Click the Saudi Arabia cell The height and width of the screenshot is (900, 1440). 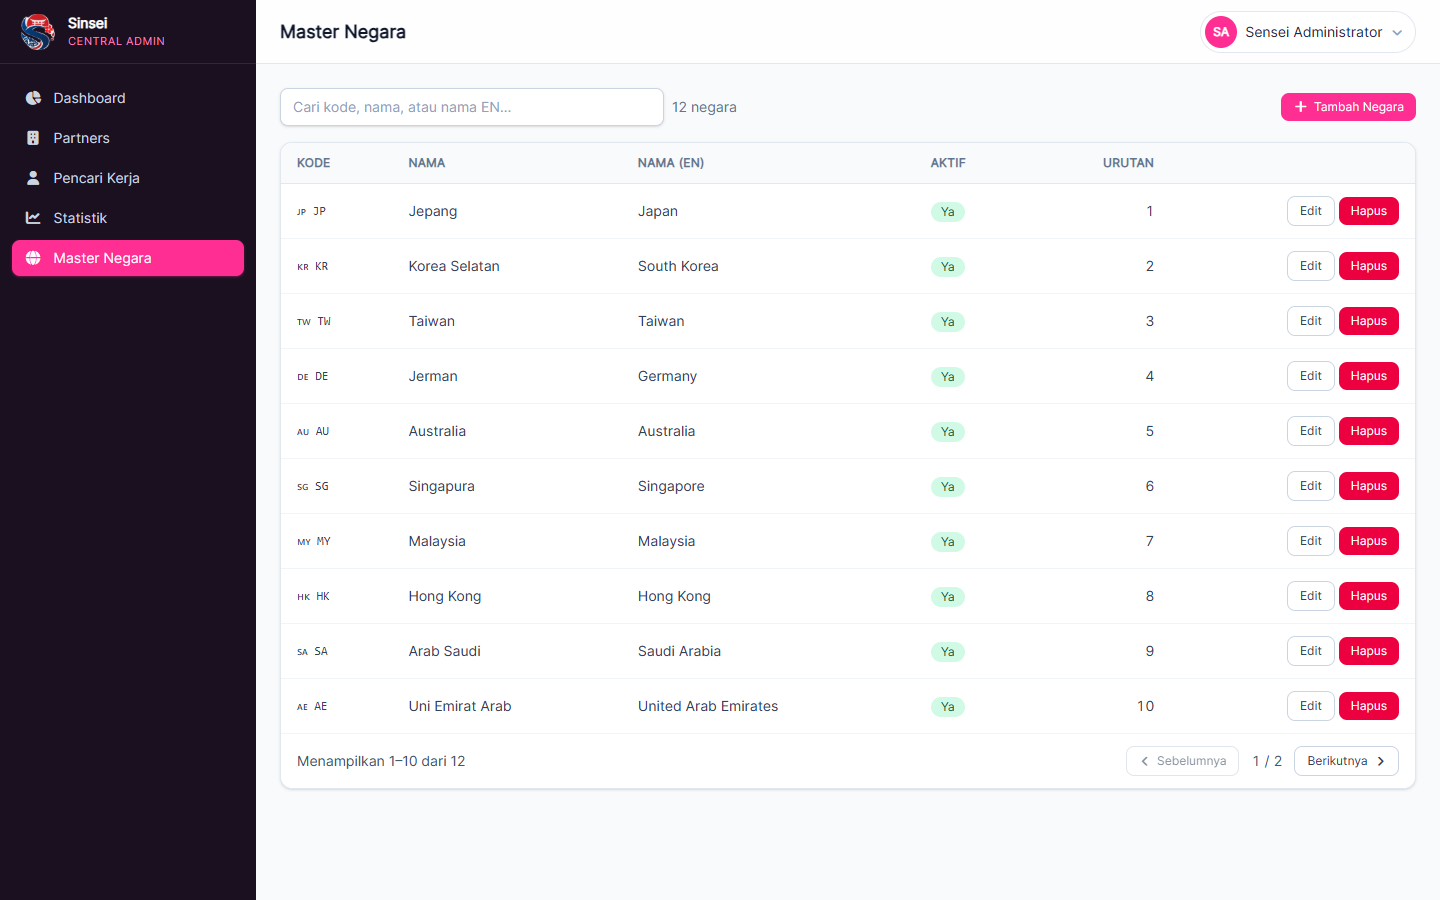(679, 651)
